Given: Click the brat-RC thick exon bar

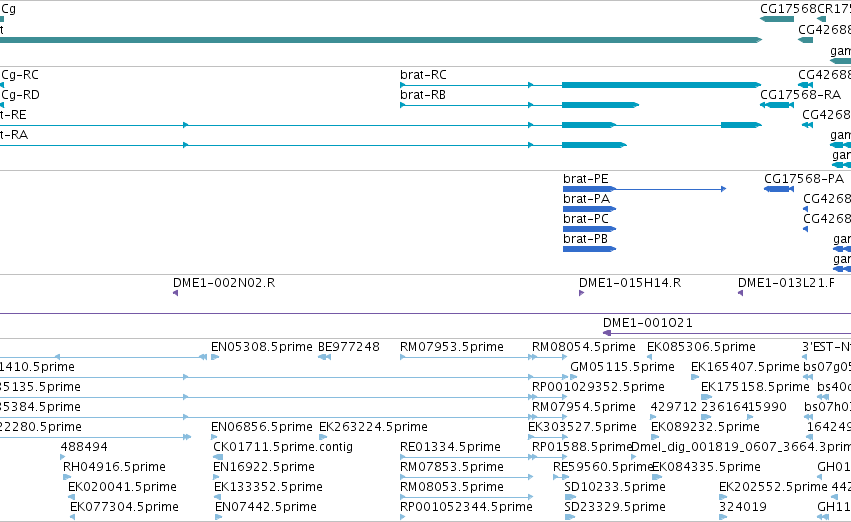Looking at the screenshot, I should pos(662,85).
